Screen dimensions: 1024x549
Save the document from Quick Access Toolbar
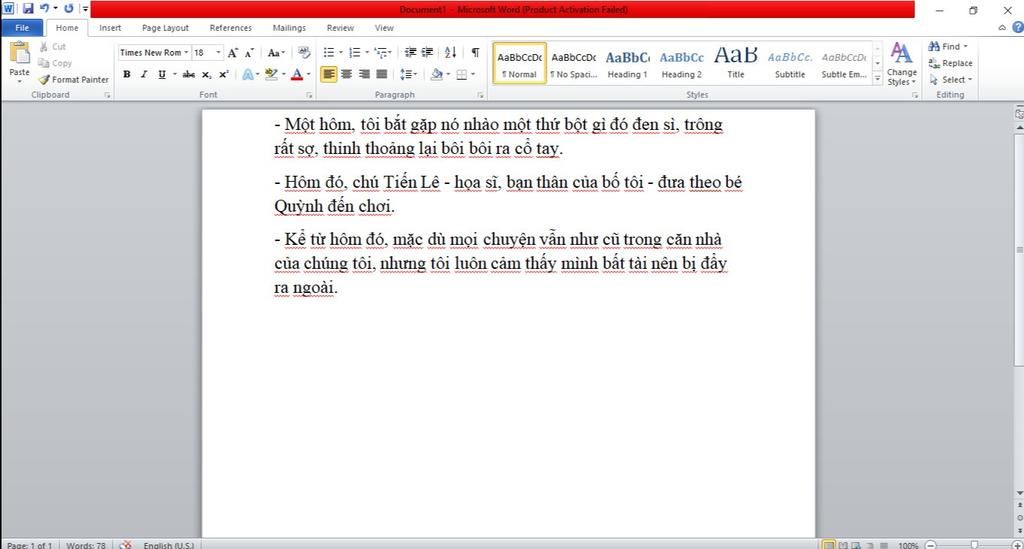(27, 8)
